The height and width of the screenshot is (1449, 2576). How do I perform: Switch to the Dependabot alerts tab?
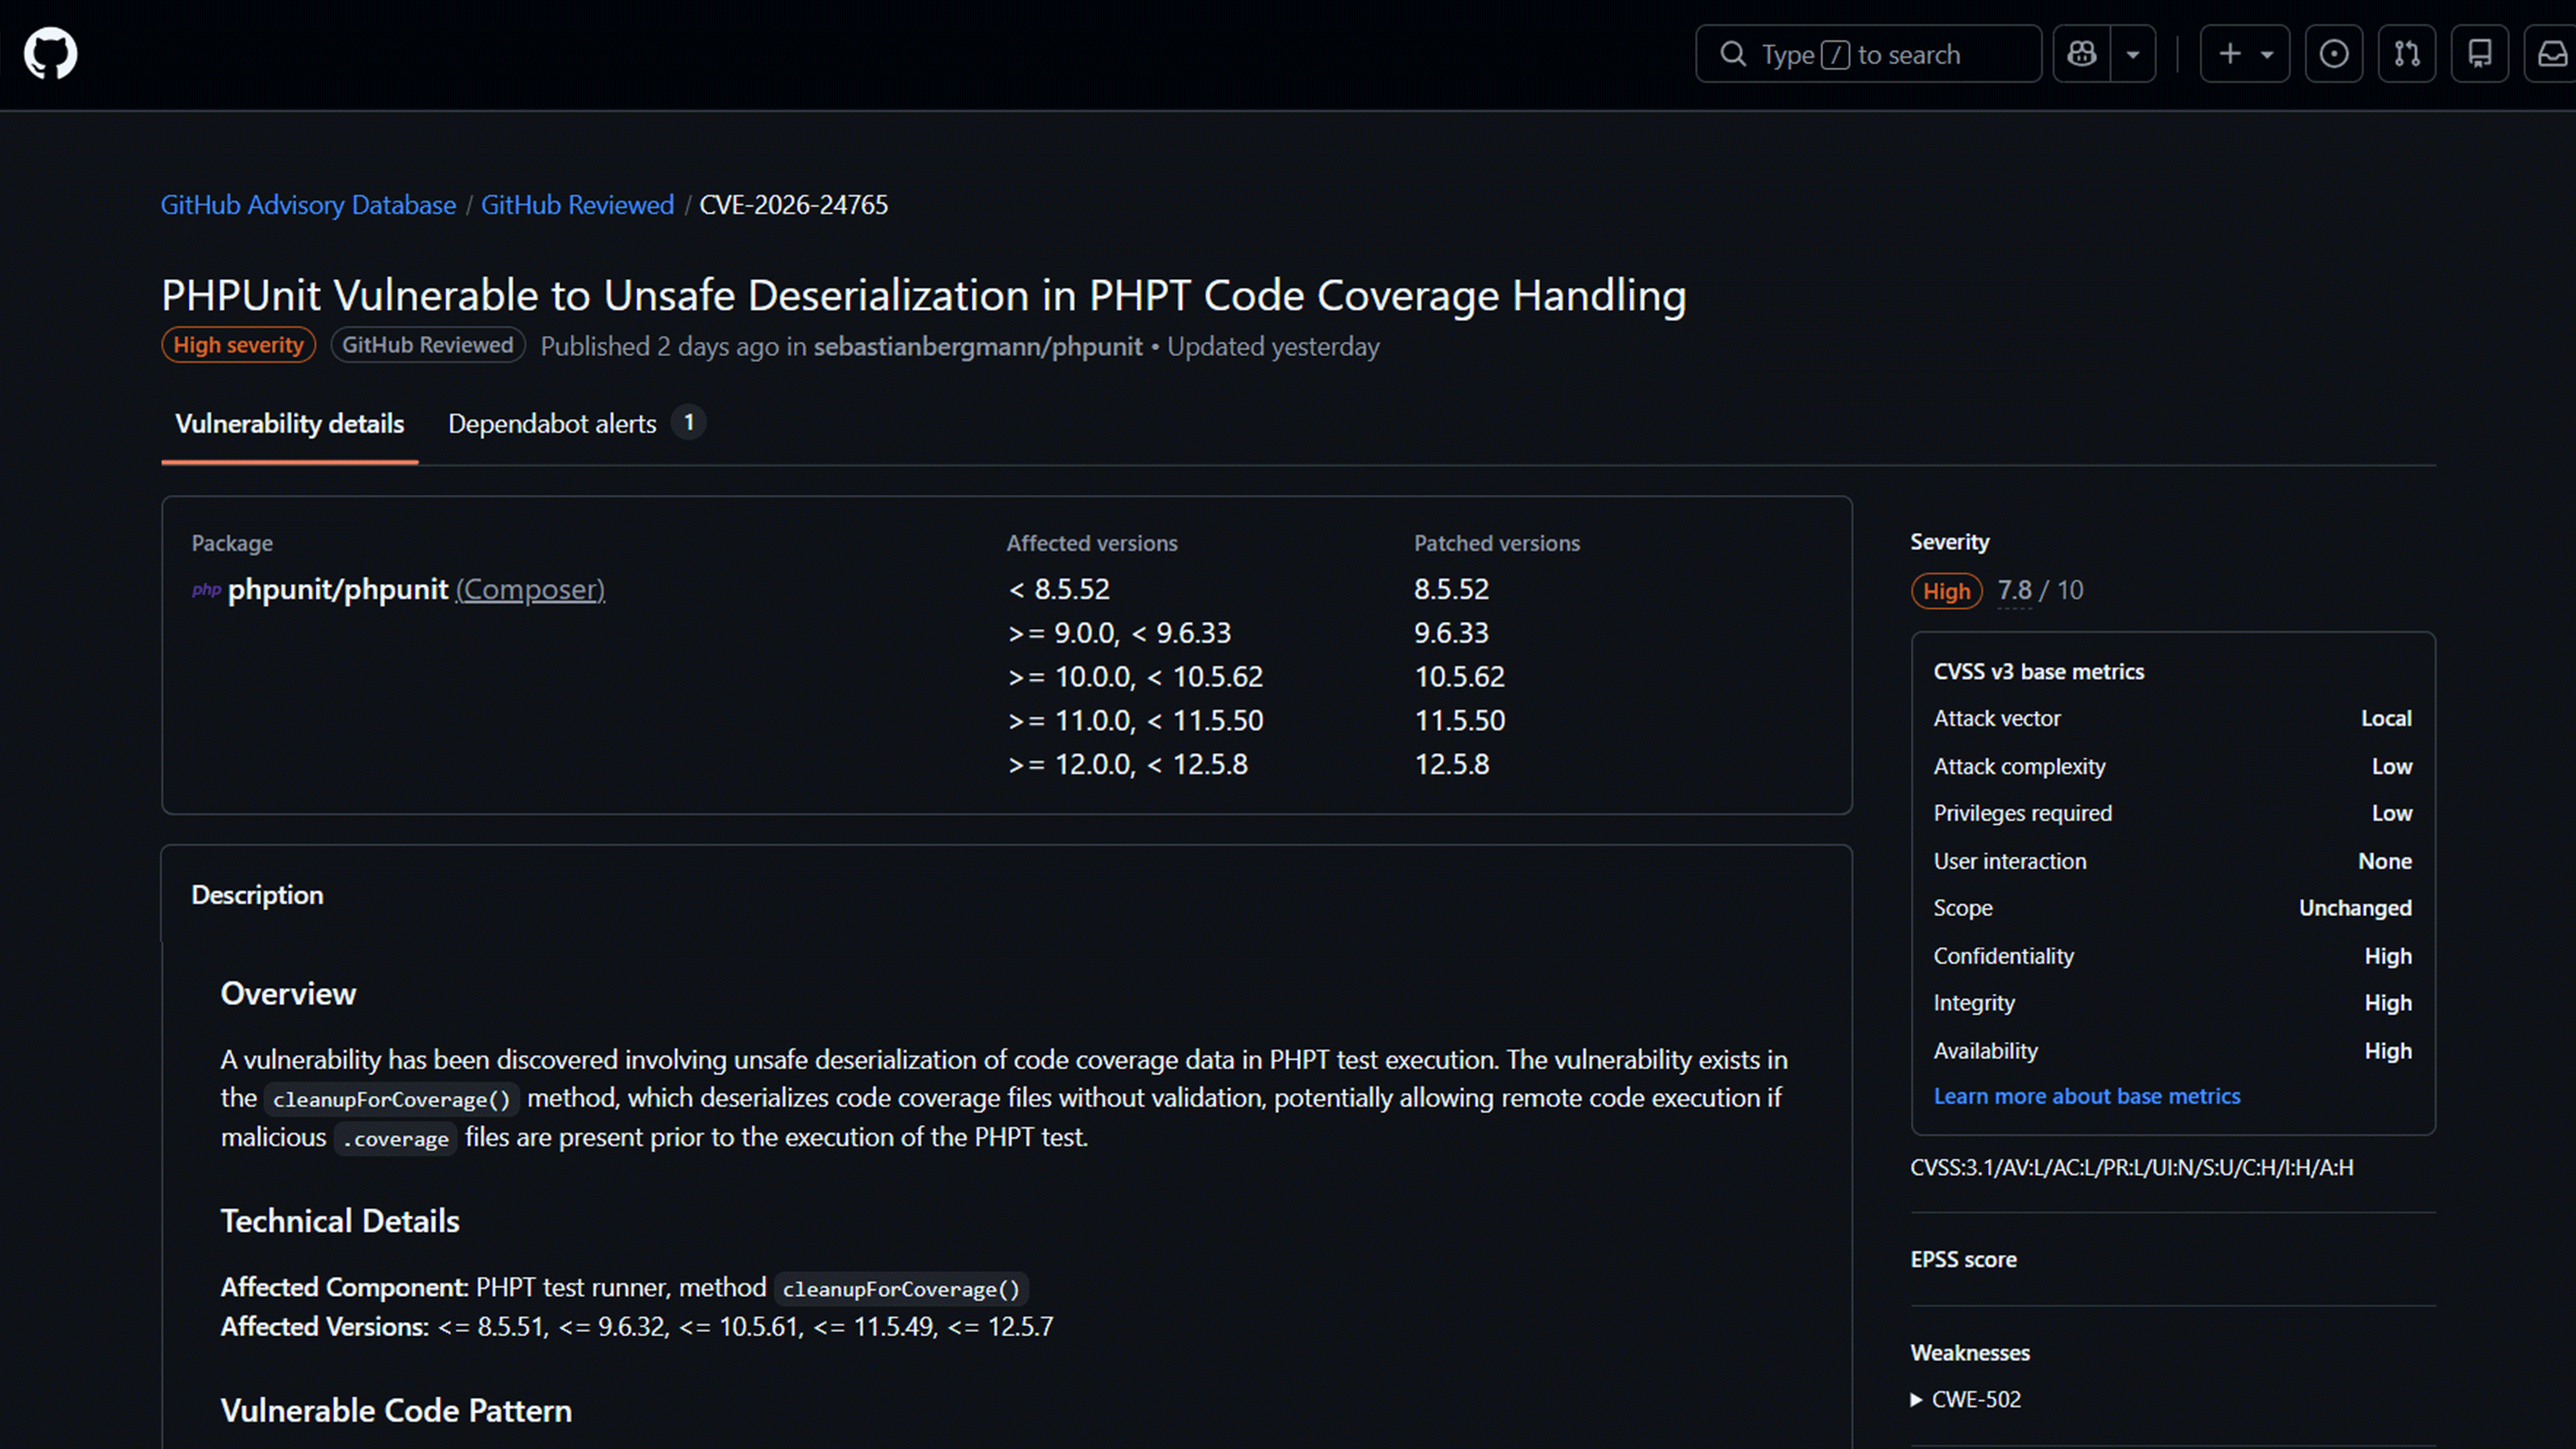[551, 424]
